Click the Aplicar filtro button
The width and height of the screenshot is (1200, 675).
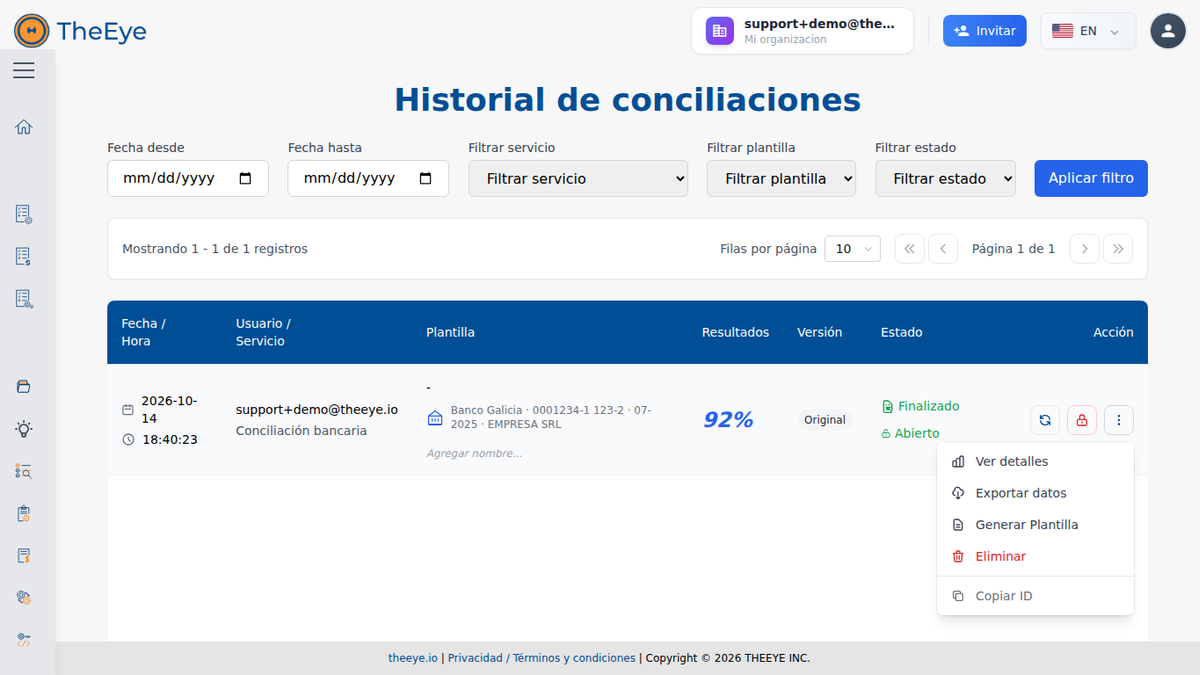(1091, 178)
